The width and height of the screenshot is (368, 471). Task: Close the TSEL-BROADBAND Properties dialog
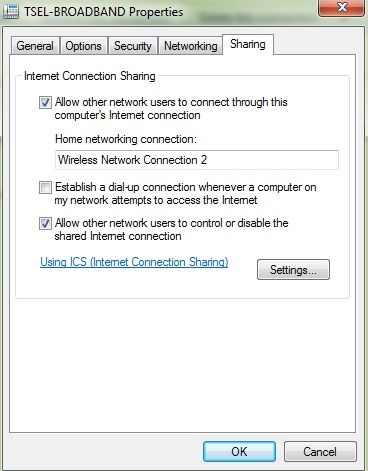tap(341, 7)
